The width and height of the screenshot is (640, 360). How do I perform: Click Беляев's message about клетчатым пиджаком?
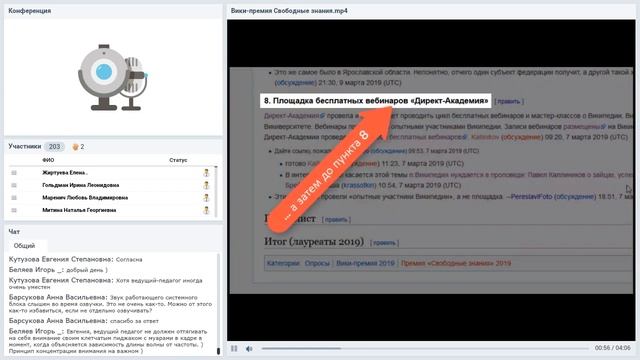point(108,341)
